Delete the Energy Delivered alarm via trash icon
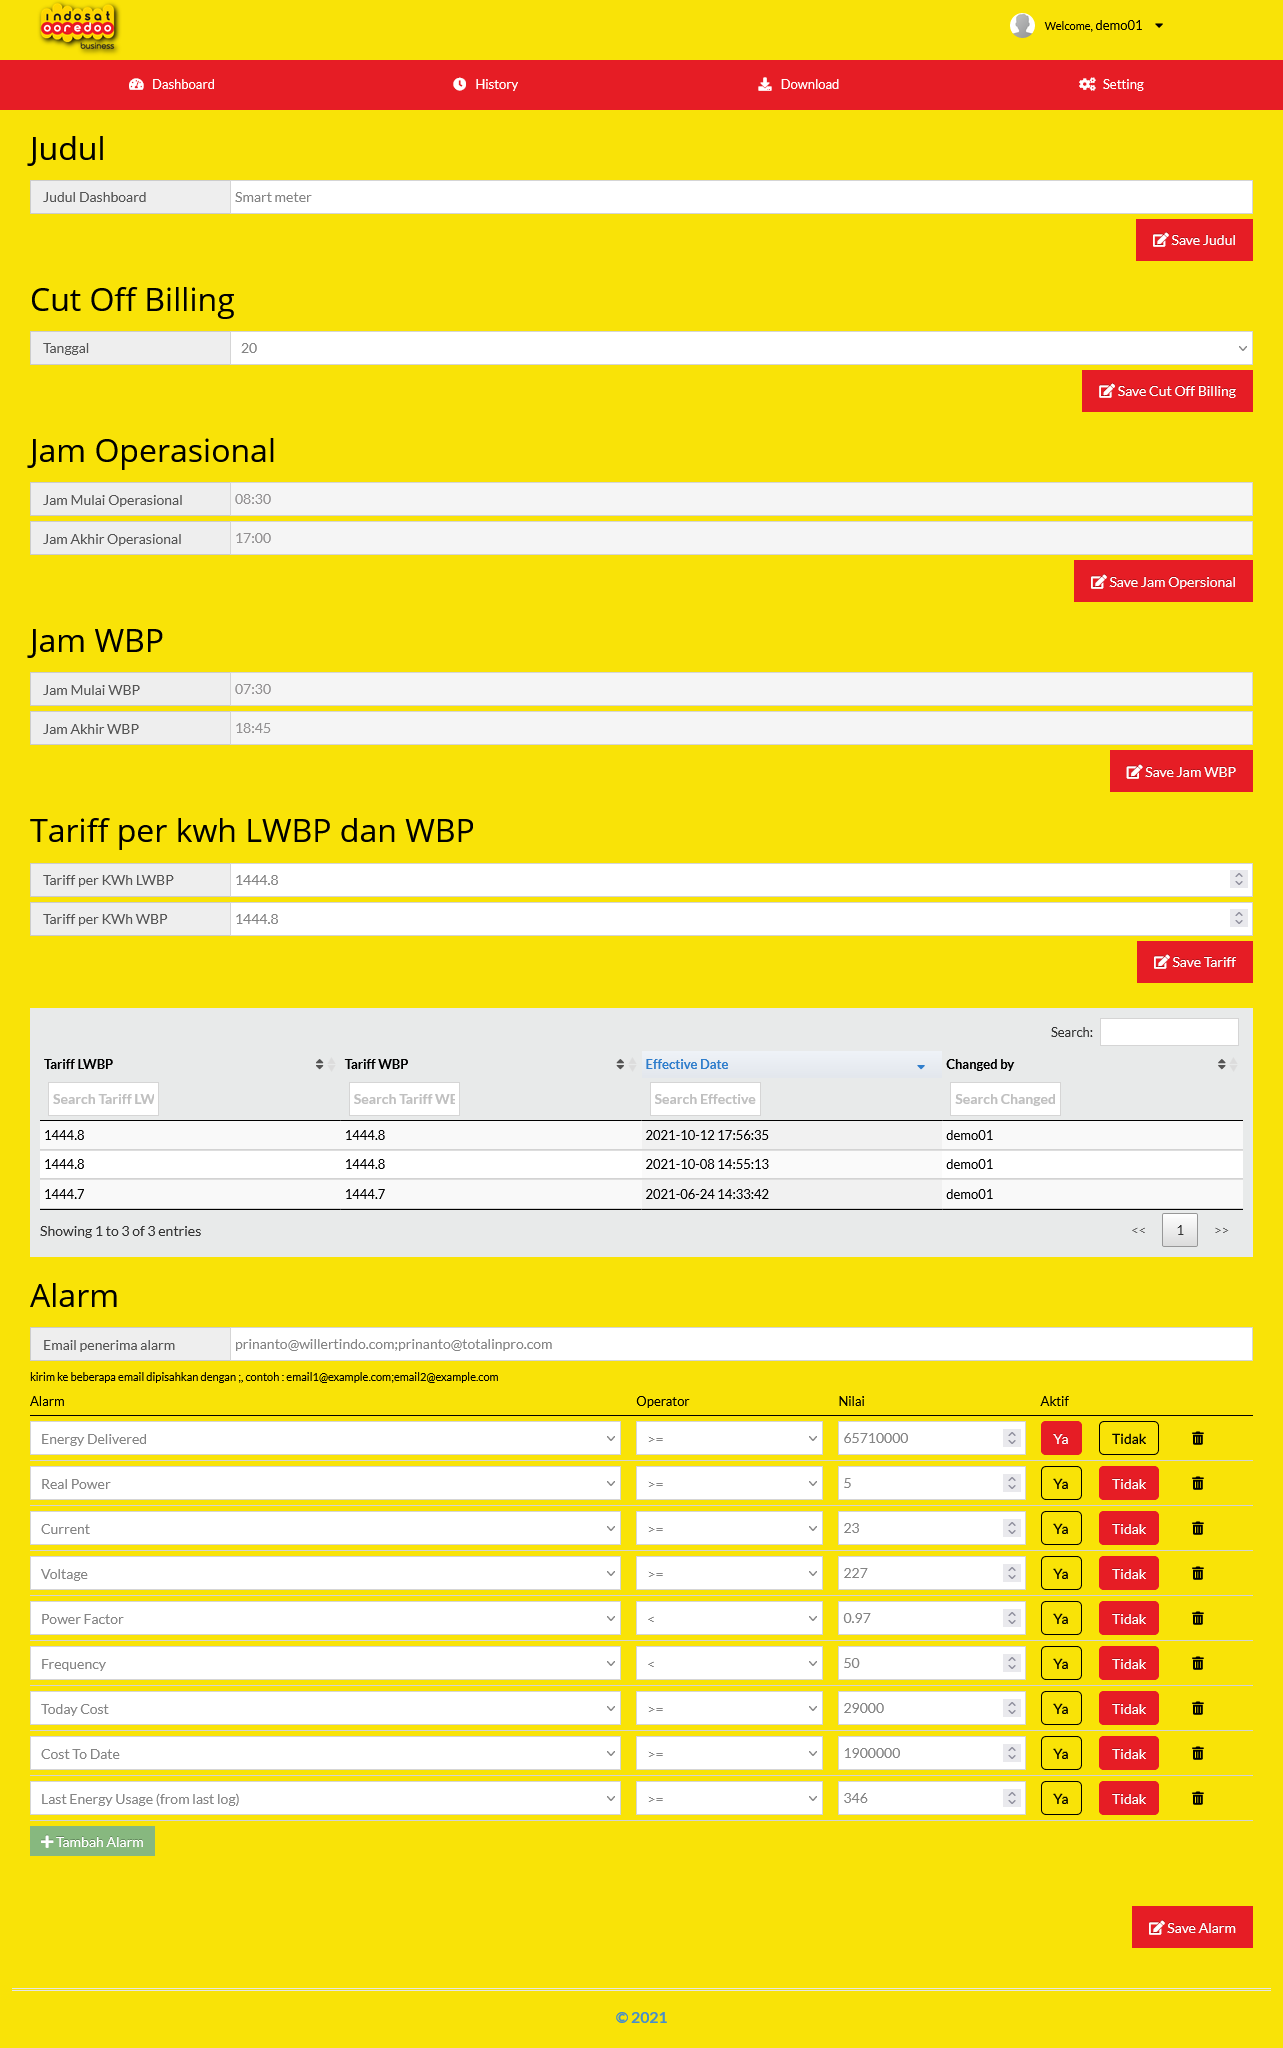This screenshot has width=1283, height=2048. (x=1198, y=1438)
